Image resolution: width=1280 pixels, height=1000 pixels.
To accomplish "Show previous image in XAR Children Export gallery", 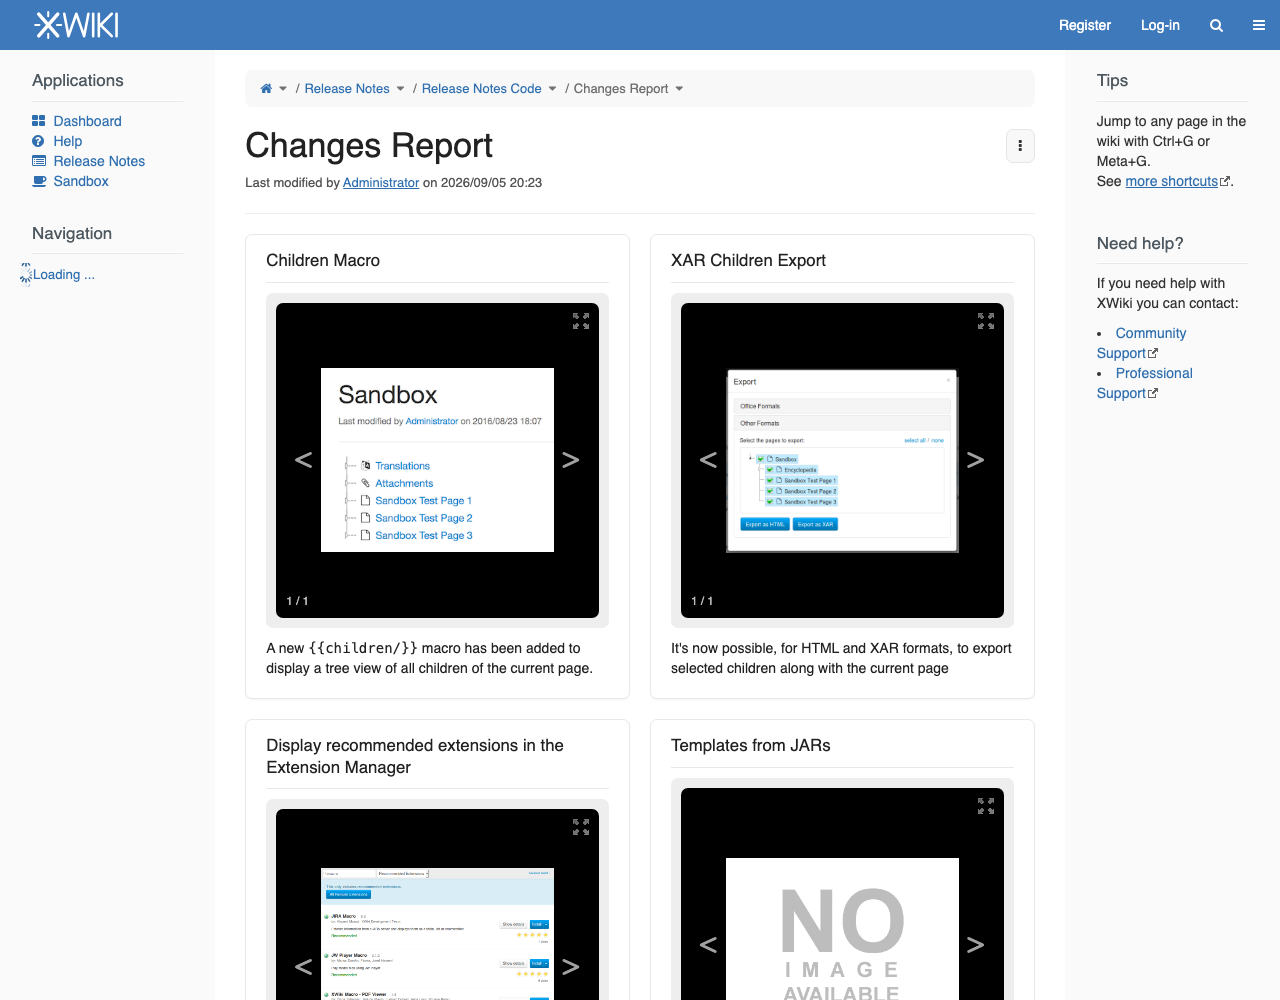I will 708,460.
